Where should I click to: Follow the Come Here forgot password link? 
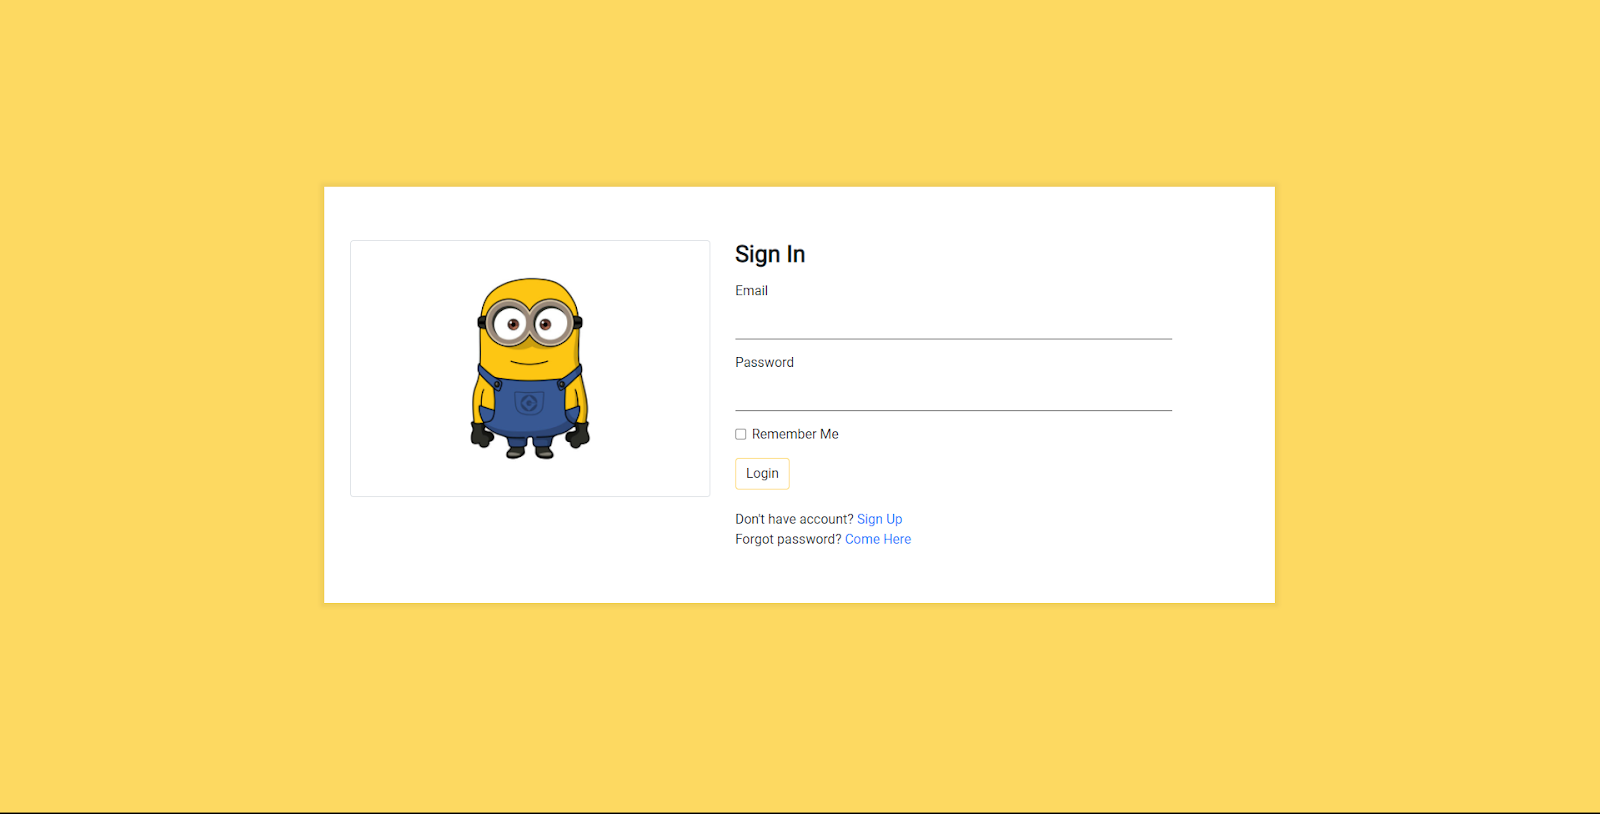tap(878, 539)
